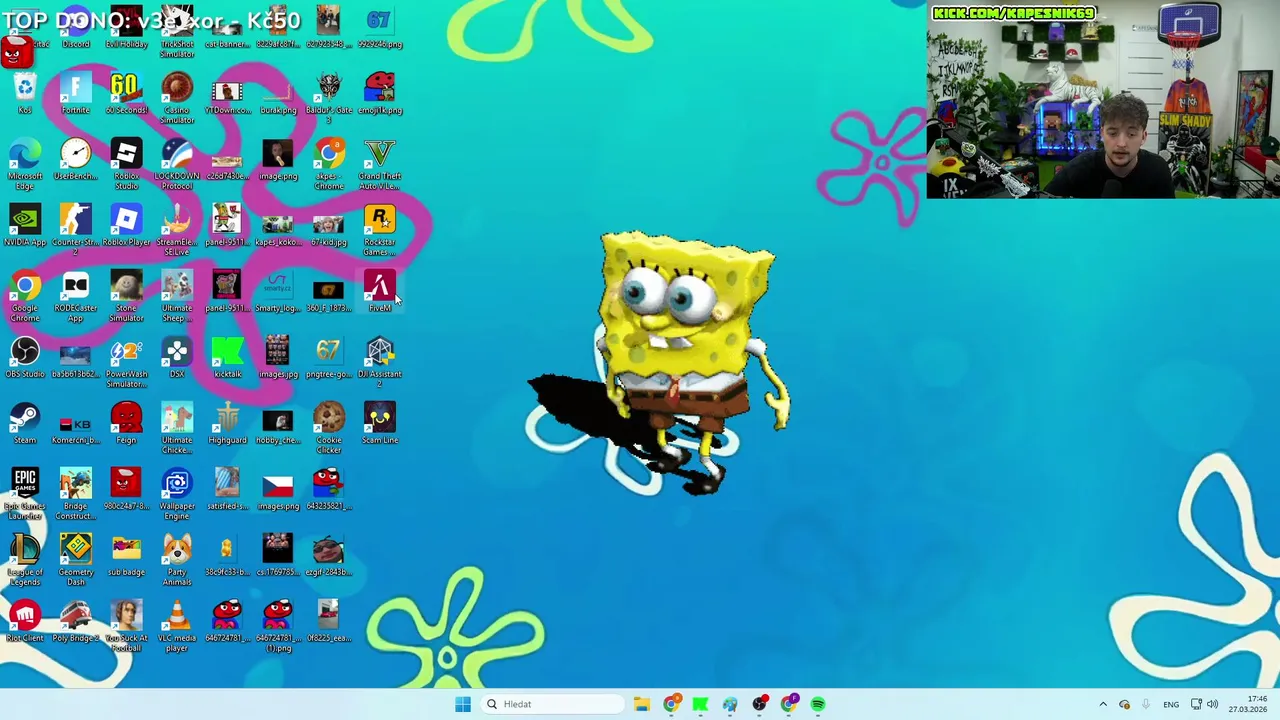This screenshot has height=720, width=1280.
Task: Select the emoji1k.png image file
Action: pyautogui.click(x=380, y=93)
